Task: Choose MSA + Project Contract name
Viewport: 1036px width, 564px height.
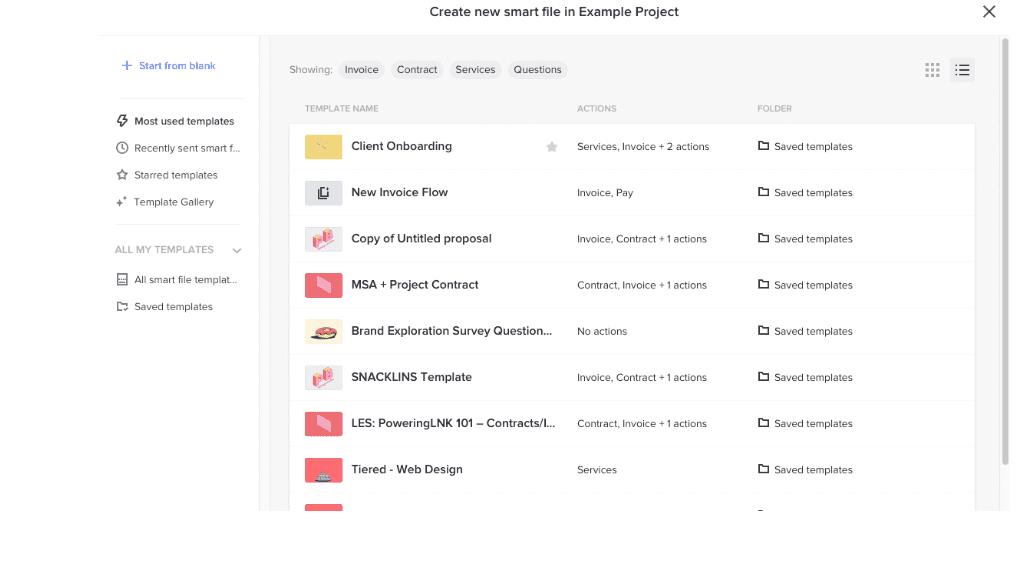Action: [415, 285]
